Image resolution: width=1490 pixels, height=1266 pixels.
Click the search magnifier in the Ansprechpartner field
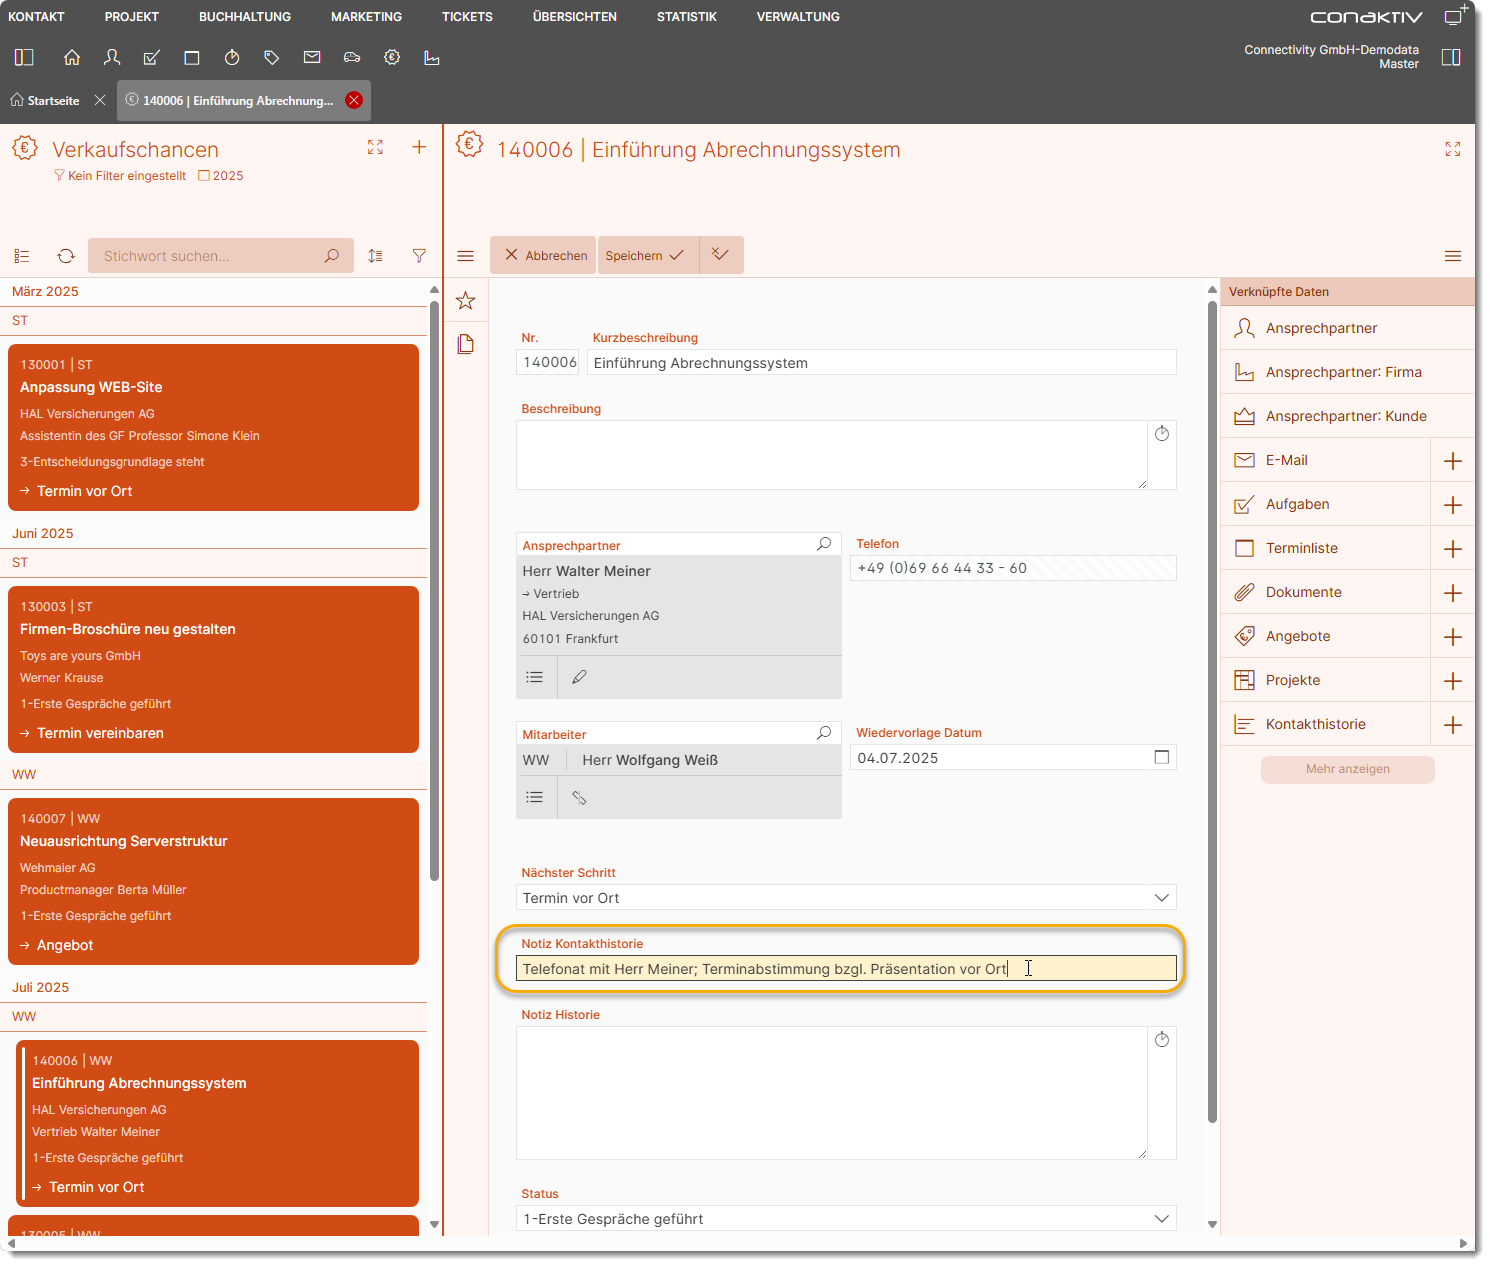[824, 544]
